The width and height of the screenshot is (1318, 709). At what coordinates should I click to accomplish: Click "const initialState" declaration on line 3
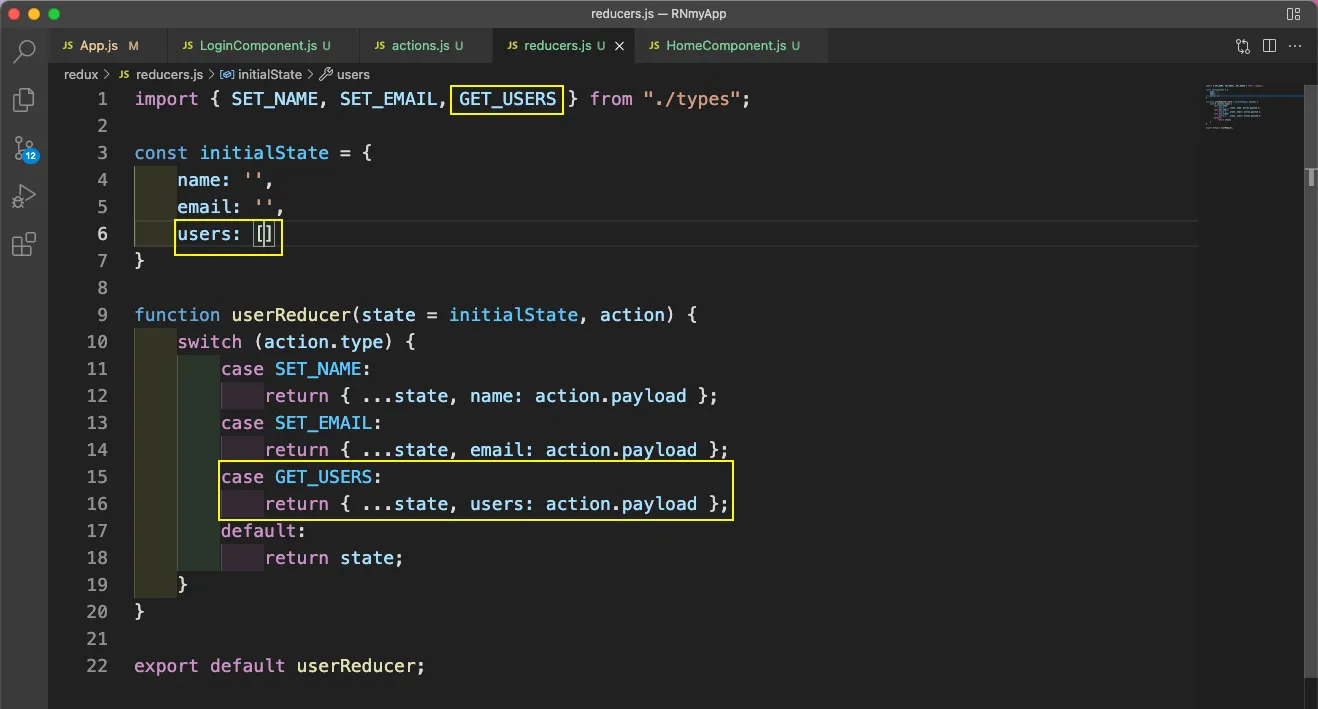[232, 153]
